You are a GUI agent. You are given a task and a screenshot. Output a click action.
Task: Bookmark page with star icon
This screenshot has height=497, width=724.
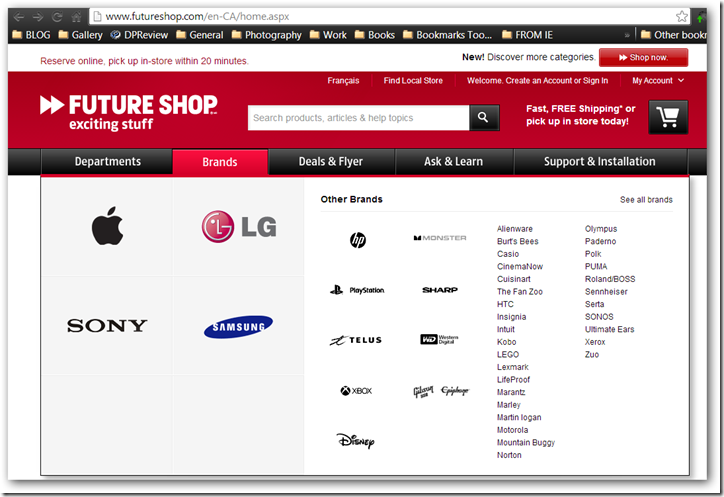coord(682,17)
